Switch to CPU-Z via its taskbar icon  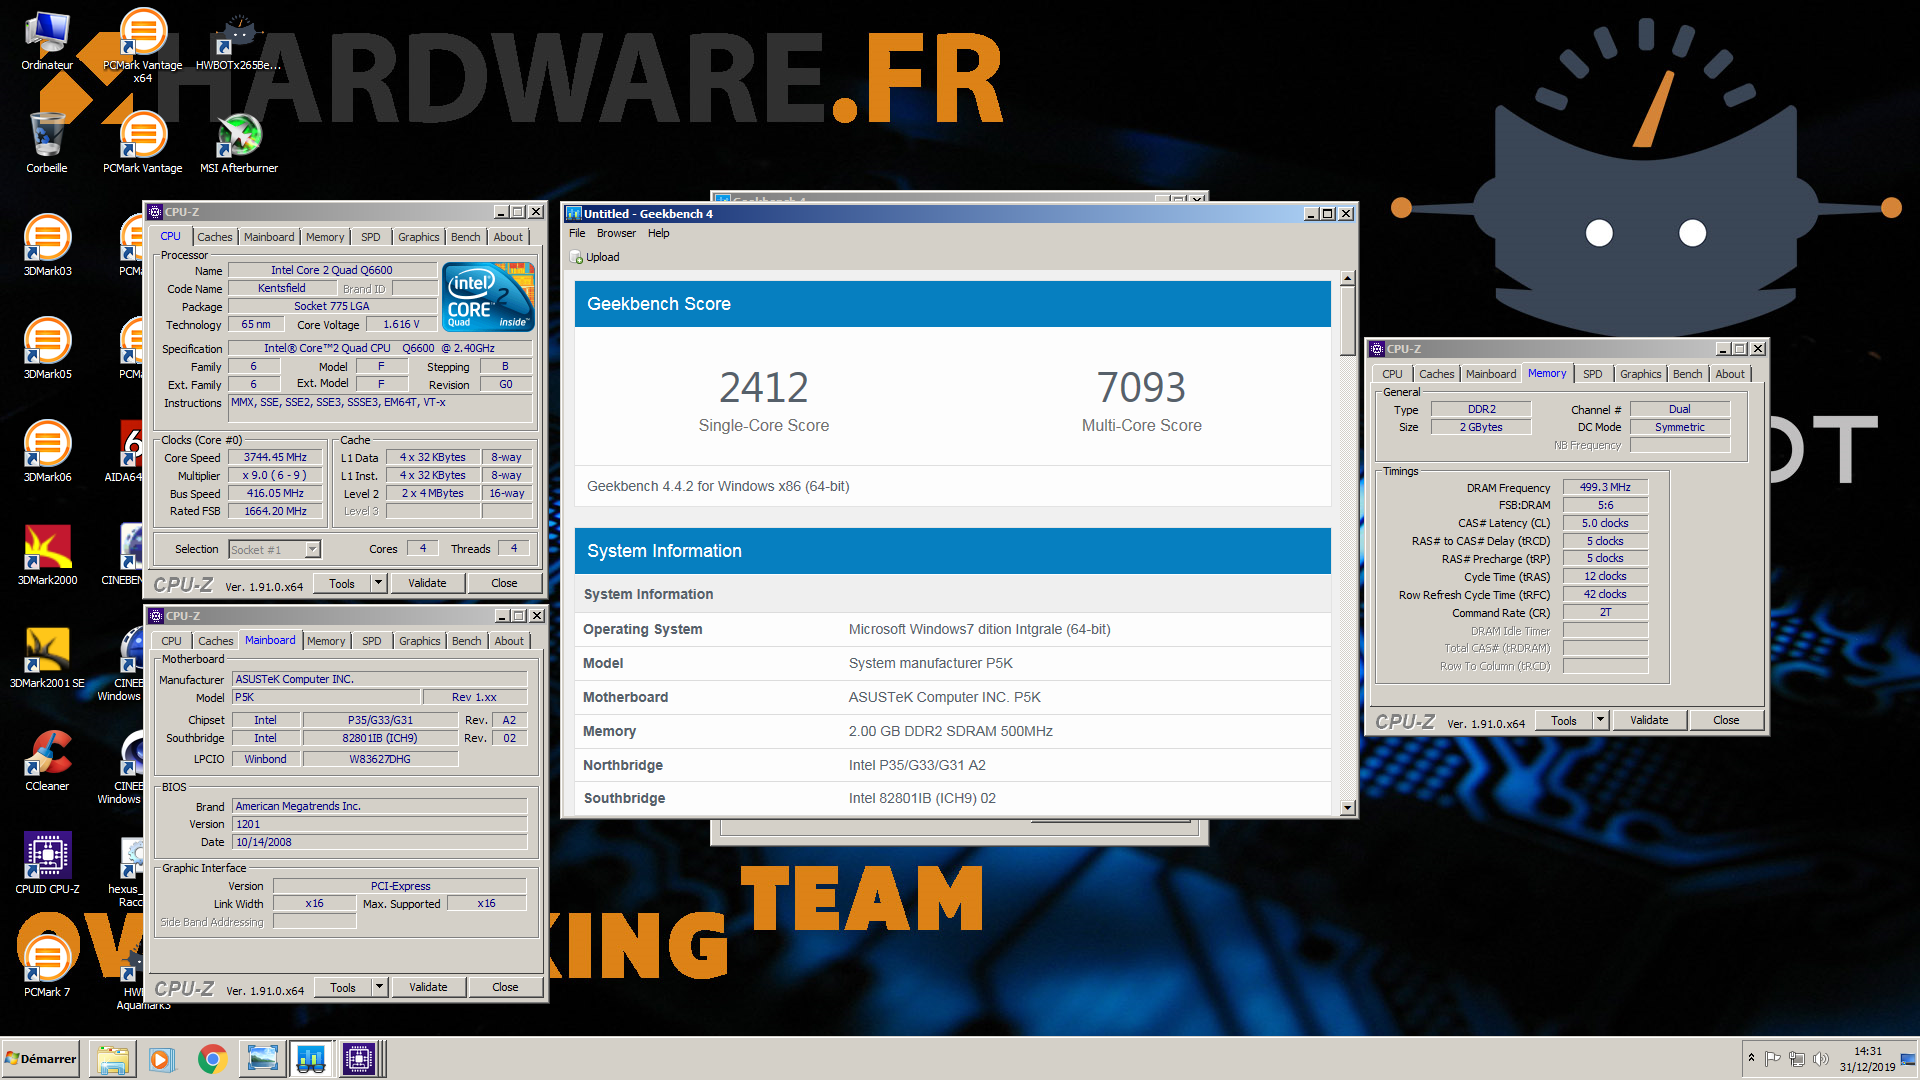[x=359, y=1059]
